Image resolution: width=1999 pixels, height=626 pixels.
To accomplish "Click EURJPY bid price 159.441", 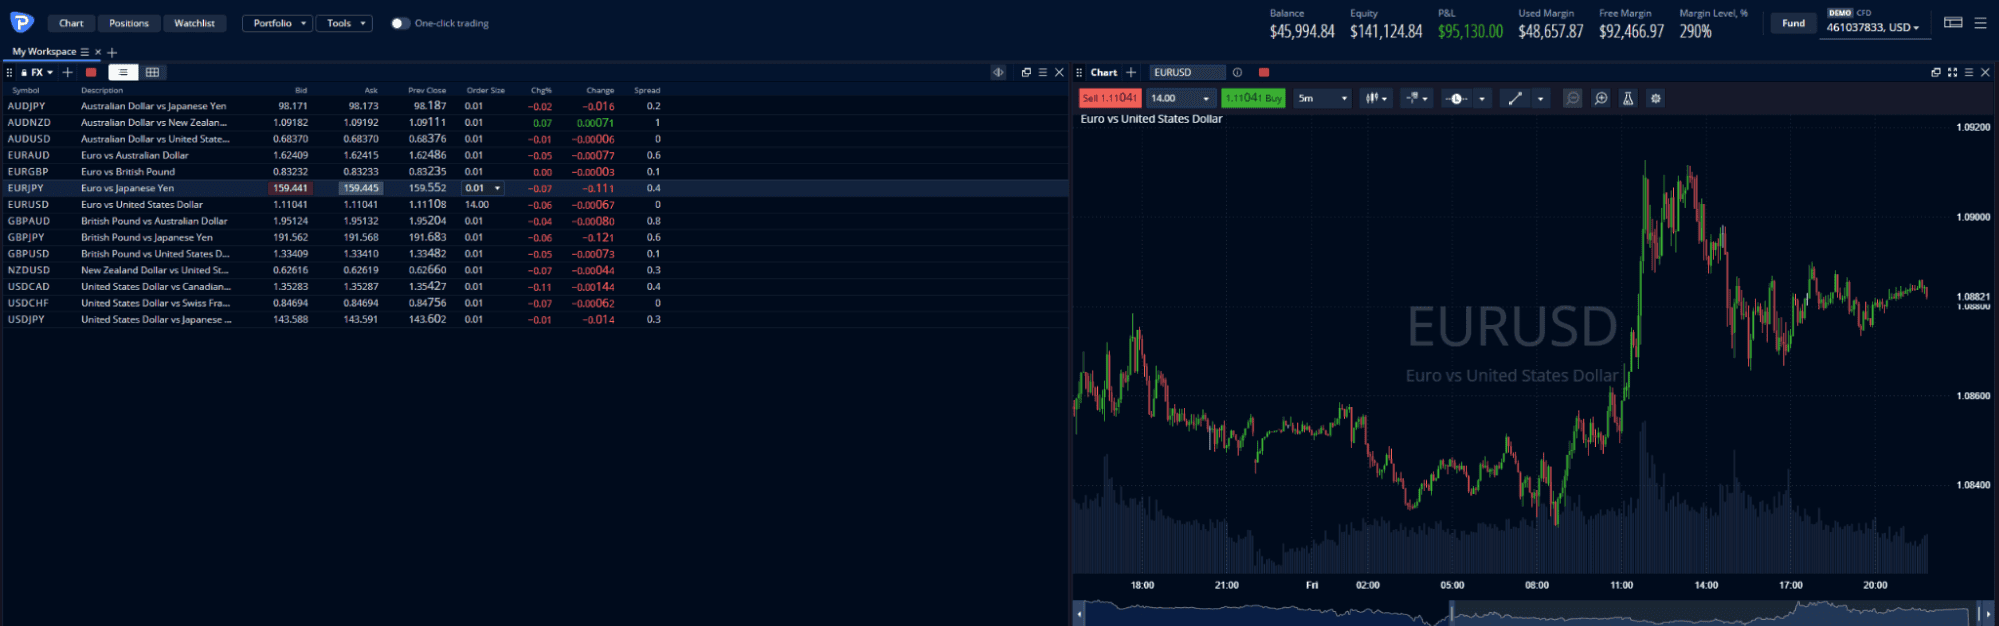I will [290, 188].
